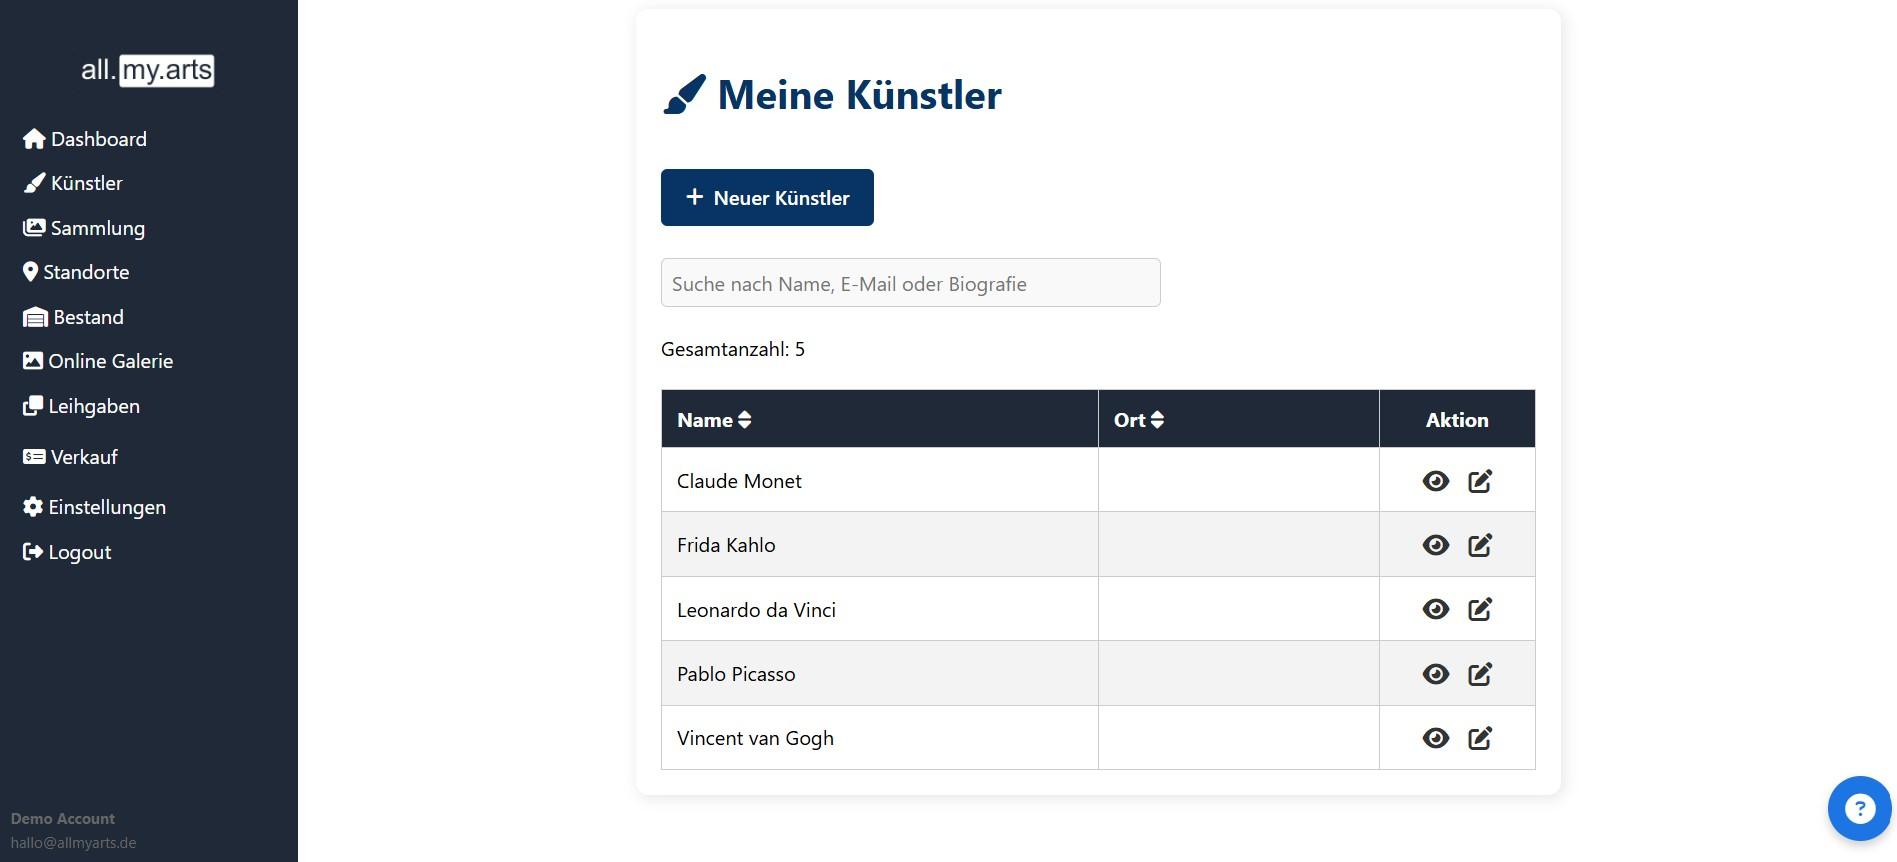The height and width of the screenshot is (862, 1897).
Task: Open the blue help question mark bubble
Action: pyautogui.click(x=1858, y=808)
